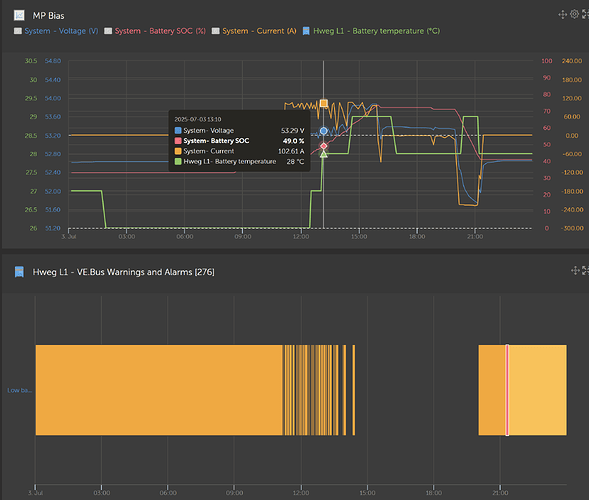Click the orange current marker on cursor line
The image size is (589, 500).
point(323,103)
